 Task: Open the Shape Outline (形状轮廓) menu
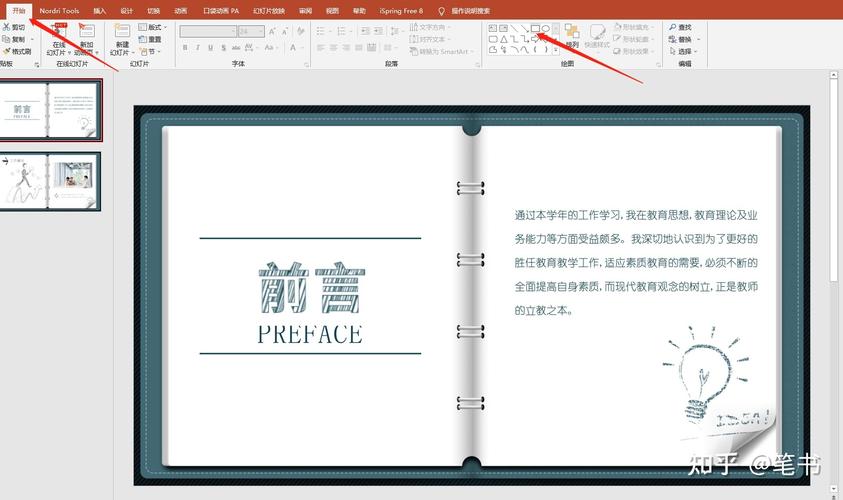coord(633,39)
